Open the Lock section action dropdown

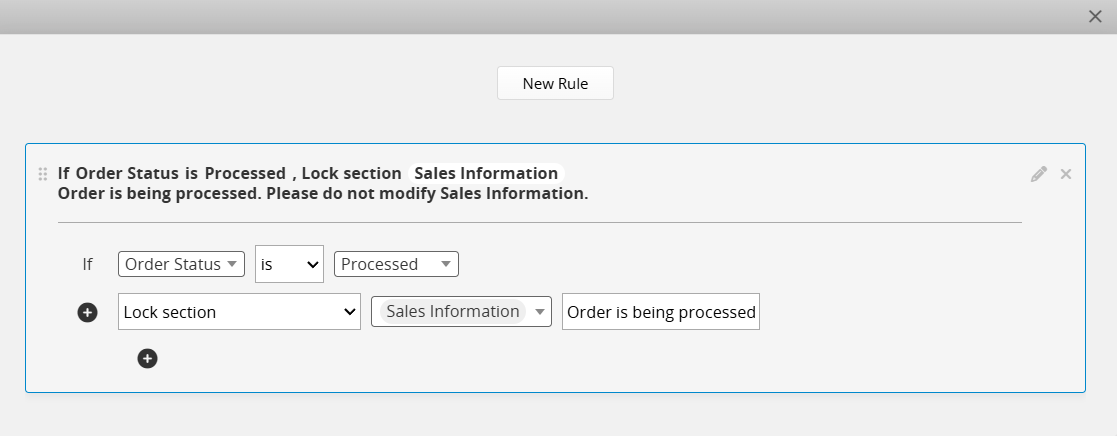(239, 312)
